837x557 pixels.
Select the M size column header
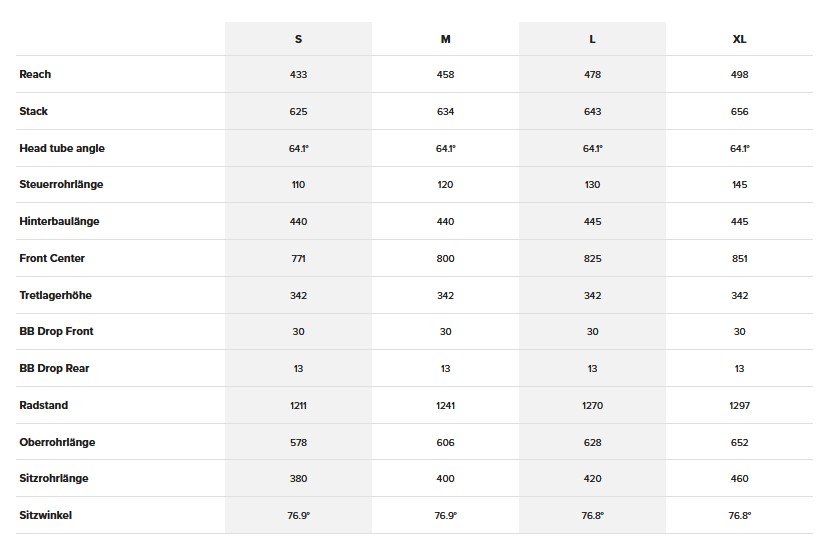click(445, 39)
